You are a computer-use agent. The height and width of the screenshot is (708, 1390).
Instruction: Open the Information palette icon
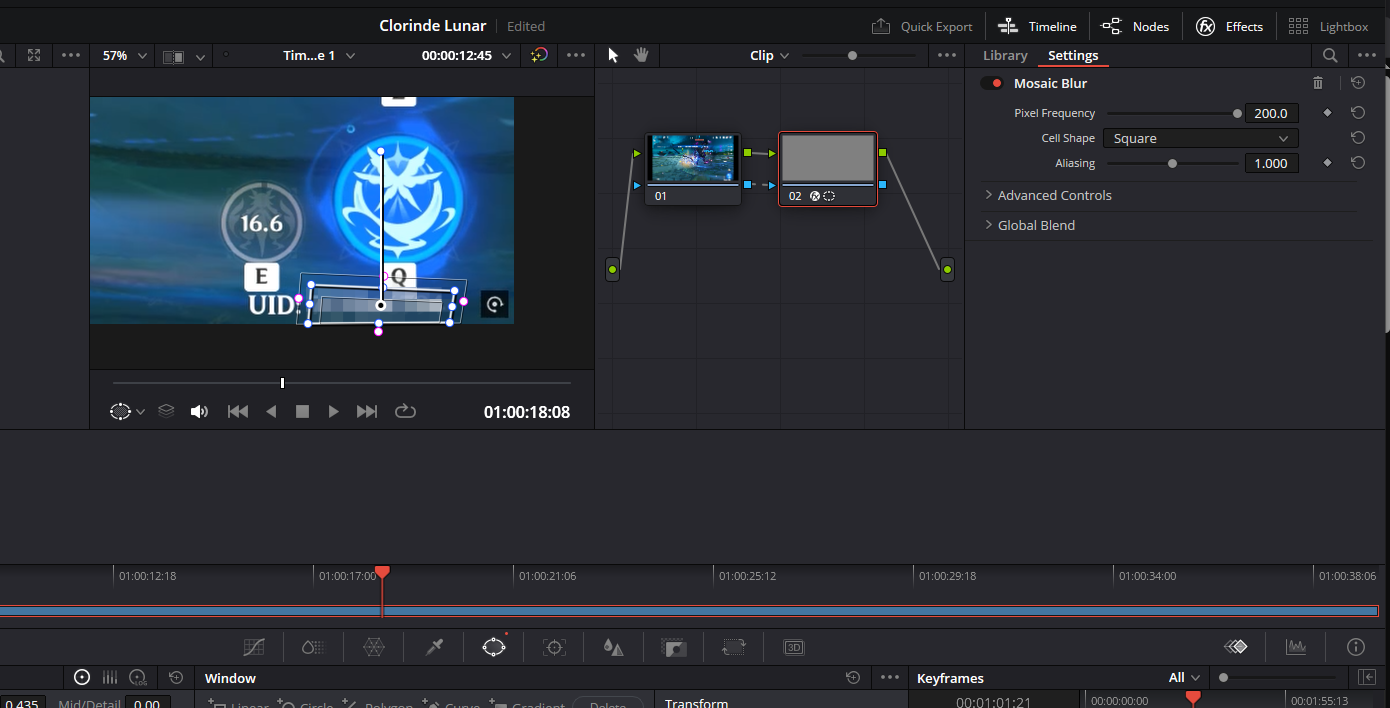[1356, 647]
